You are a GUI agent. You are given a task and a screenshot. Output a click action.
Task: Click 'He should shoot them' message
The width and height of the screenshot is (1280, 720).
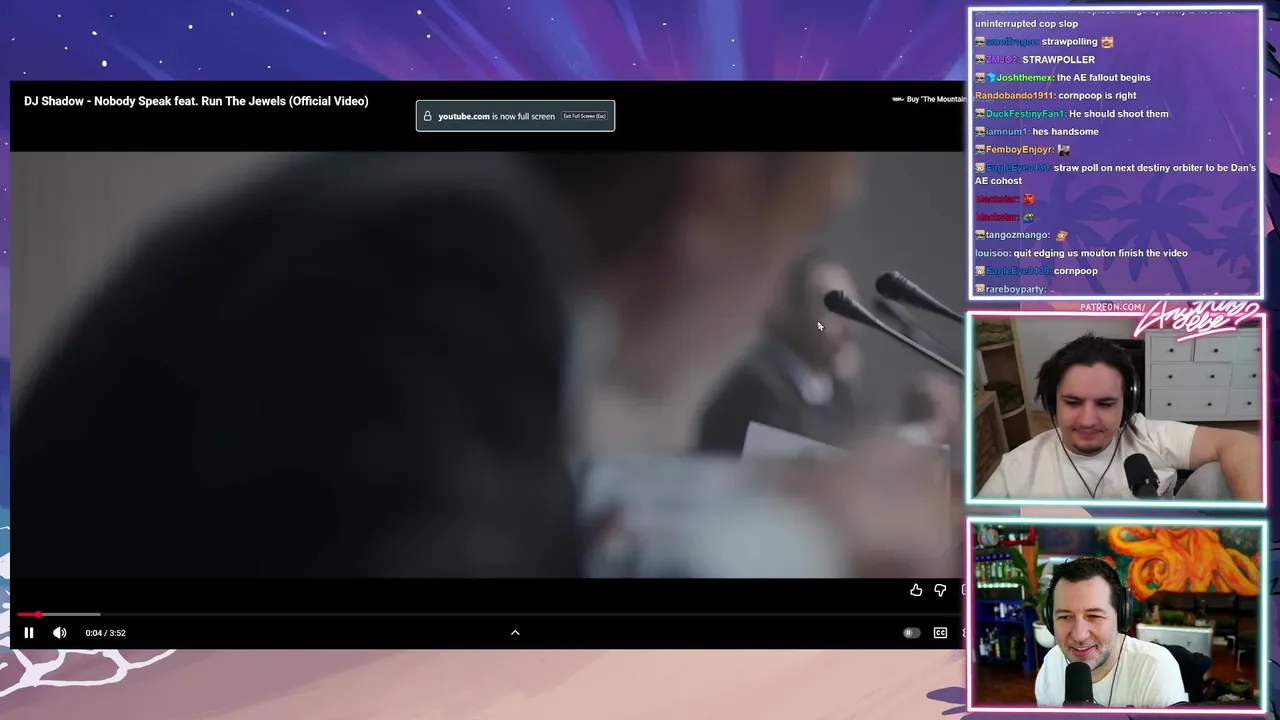tap(1118, 114)
